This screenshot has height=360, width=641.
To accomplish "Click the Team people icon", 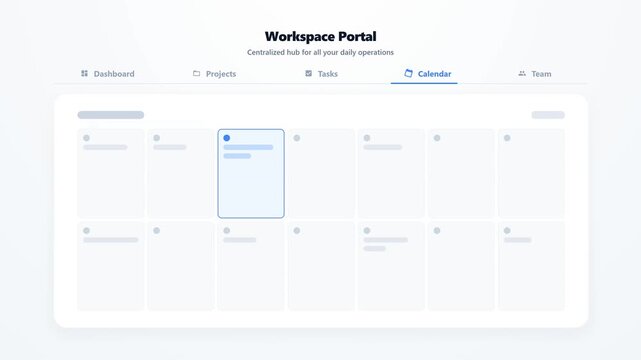I will (x=522, y=74).
